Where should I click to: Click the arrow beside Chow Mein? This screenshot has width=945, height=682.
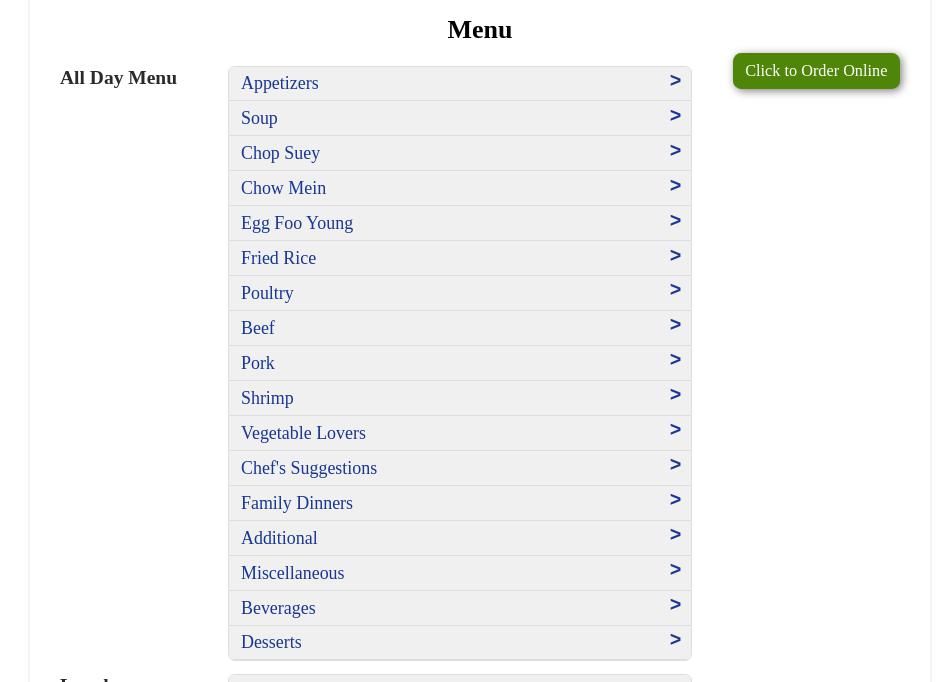pos(675,186)
